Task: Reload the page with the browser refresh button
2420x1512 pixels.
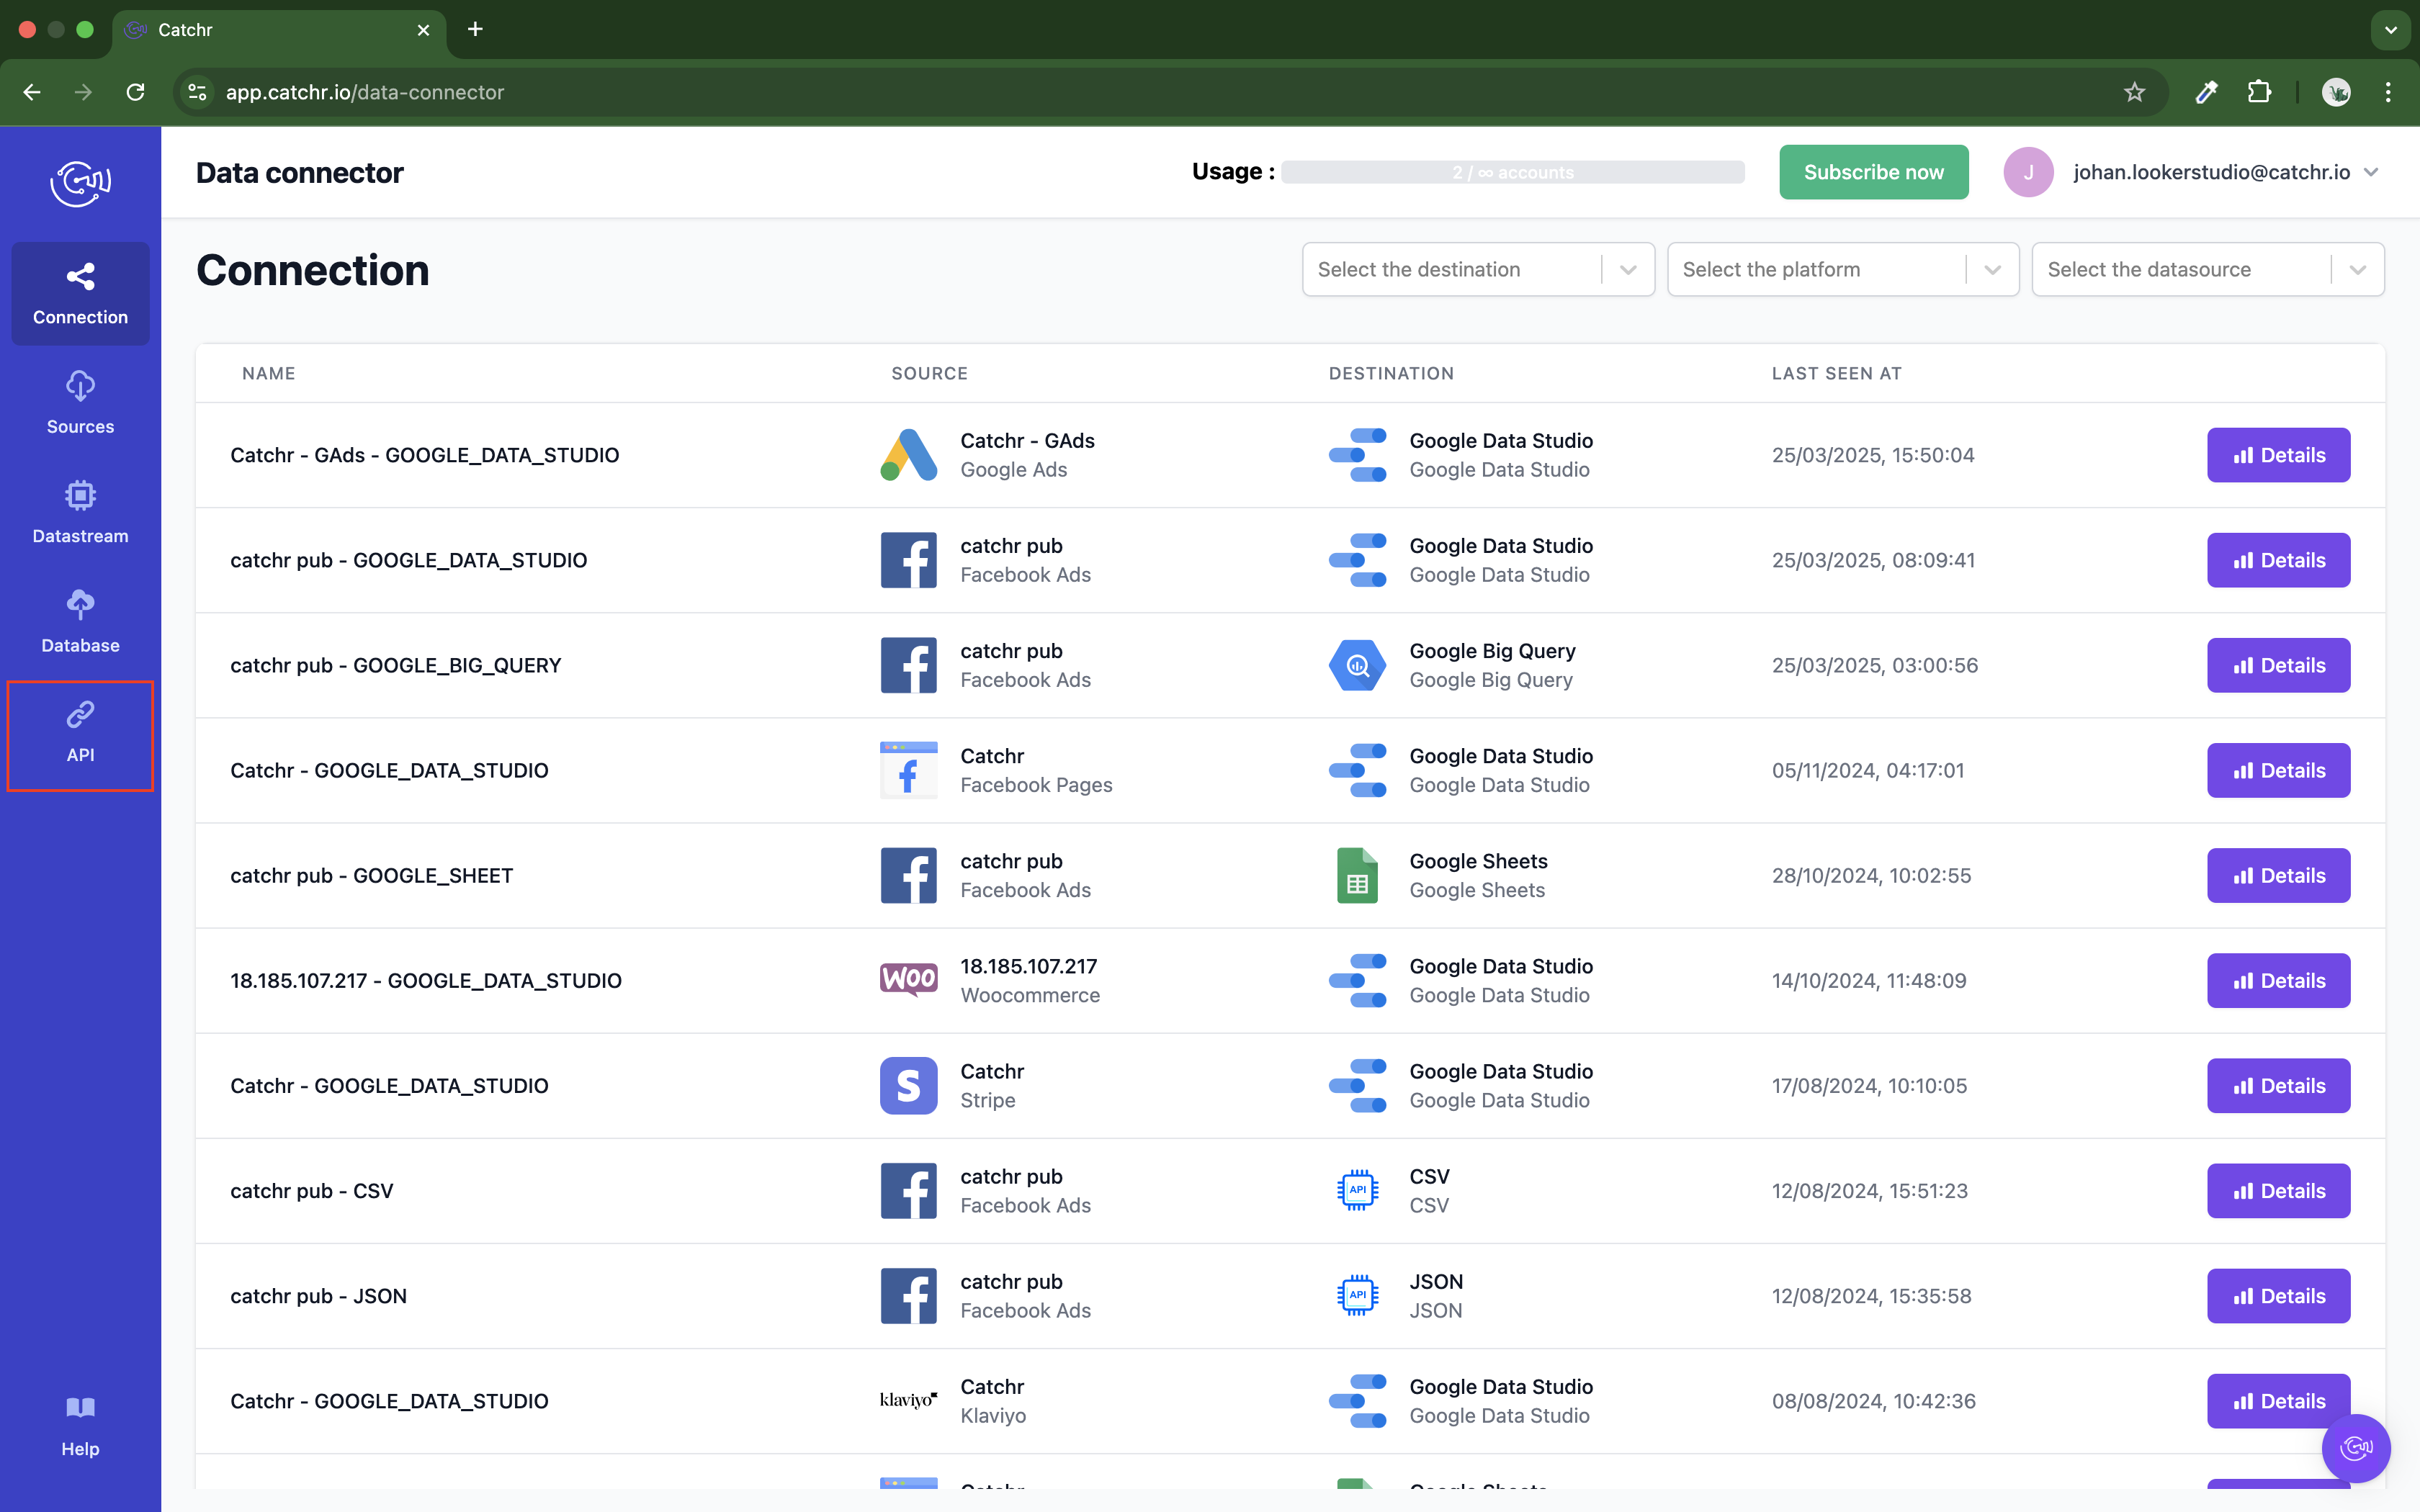Action: 135,92
